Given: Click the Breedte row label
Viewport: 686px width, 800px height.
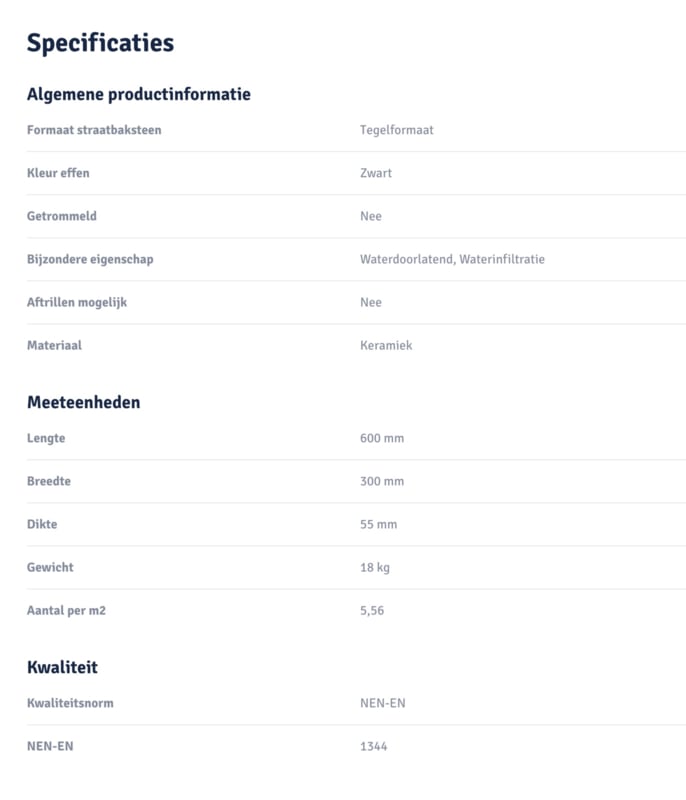Looking at the screenshot, I should 49,481.
